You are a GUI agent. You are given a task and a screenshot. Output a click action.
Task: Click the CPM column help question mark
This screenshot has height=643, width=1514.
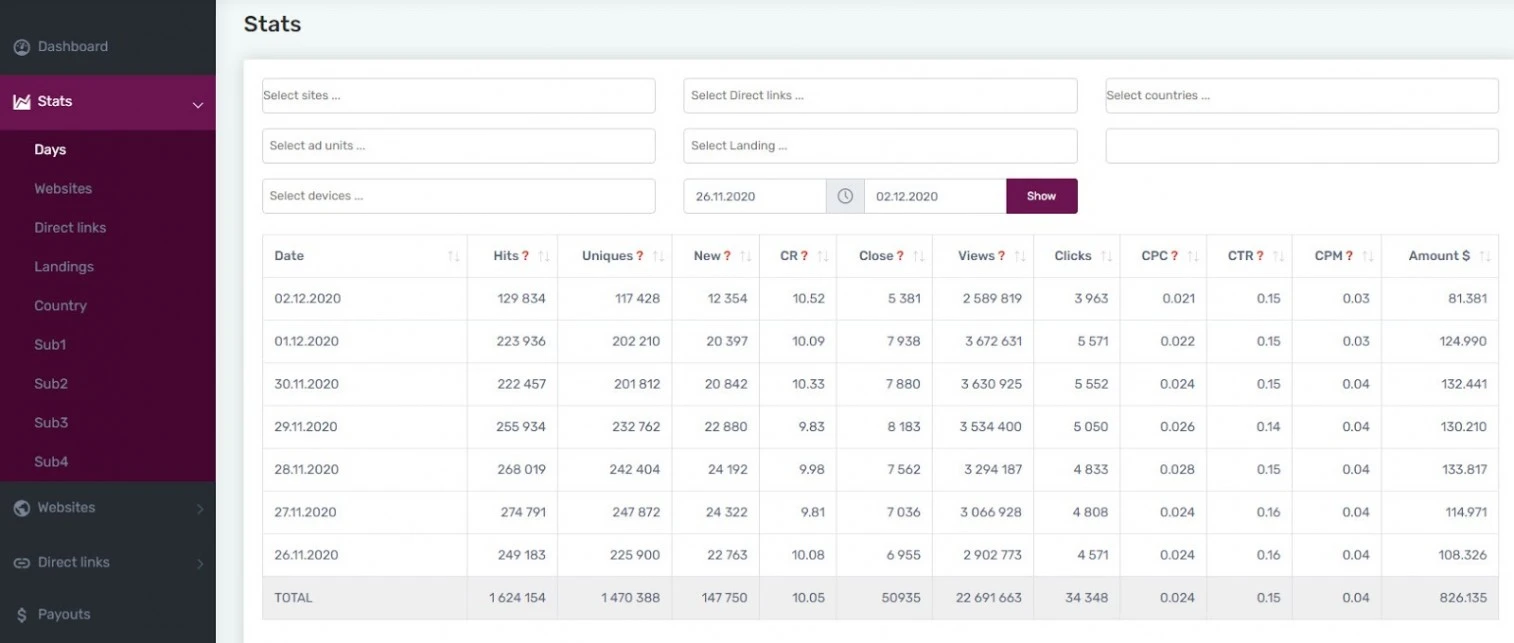[x=1349, y=256]
